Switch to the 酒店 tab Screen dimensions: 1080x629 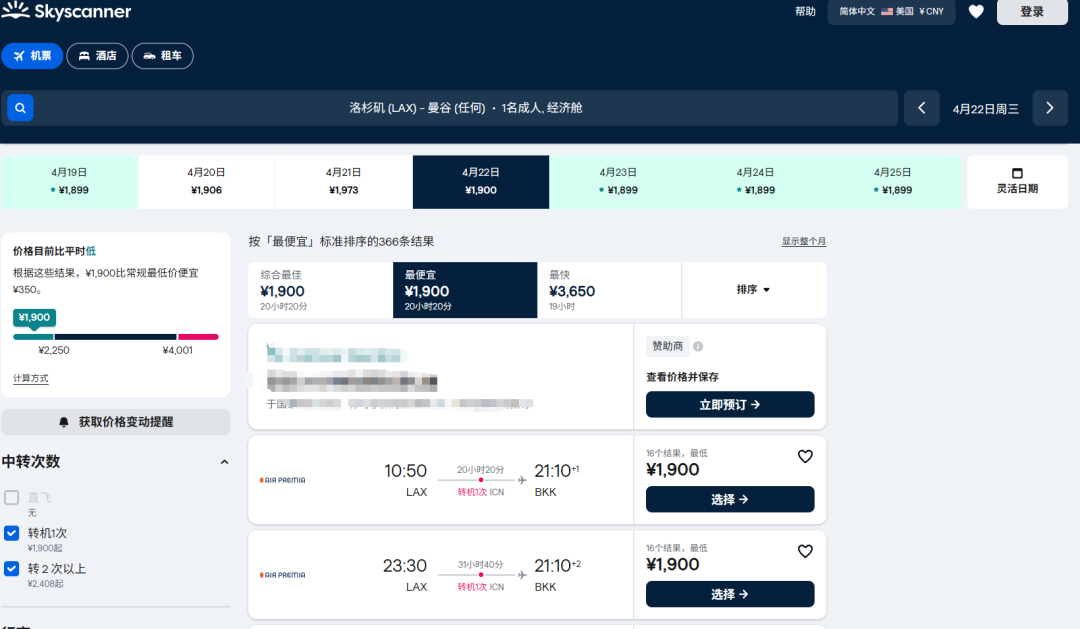pyautogui.click(x=97, y=56)
